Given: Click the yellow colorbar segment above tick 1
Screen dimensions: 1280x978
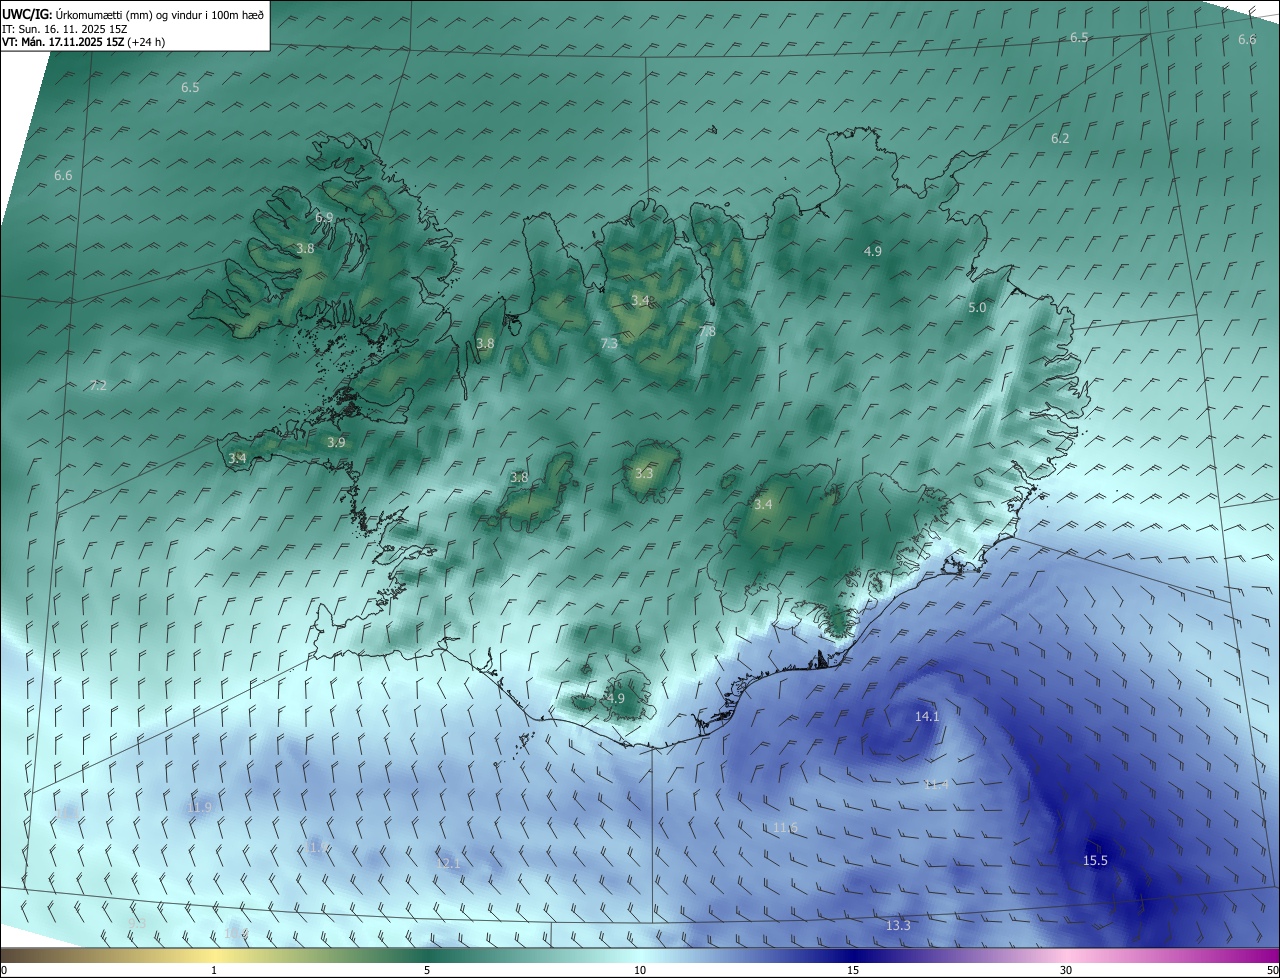Looking at the screenshot, I should point(215,956).
